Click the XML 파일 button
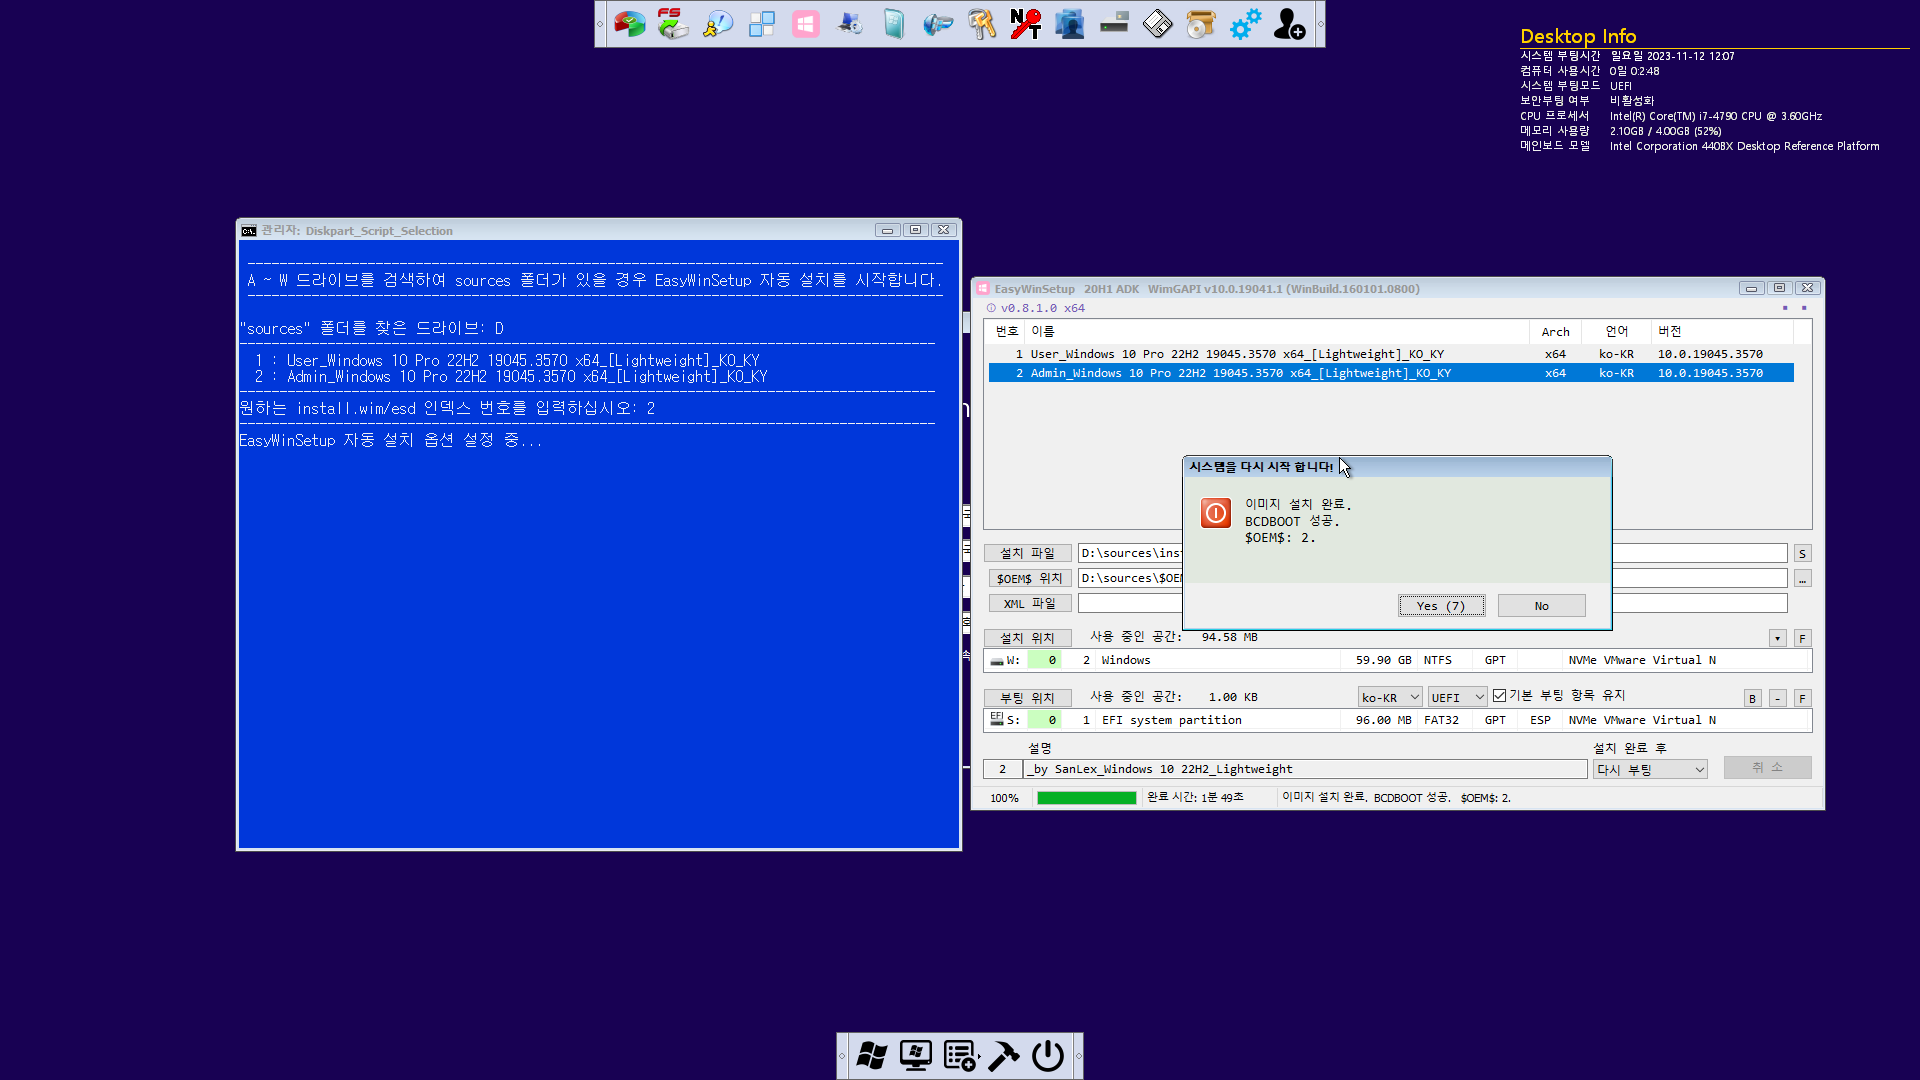 coord(1030,603)
